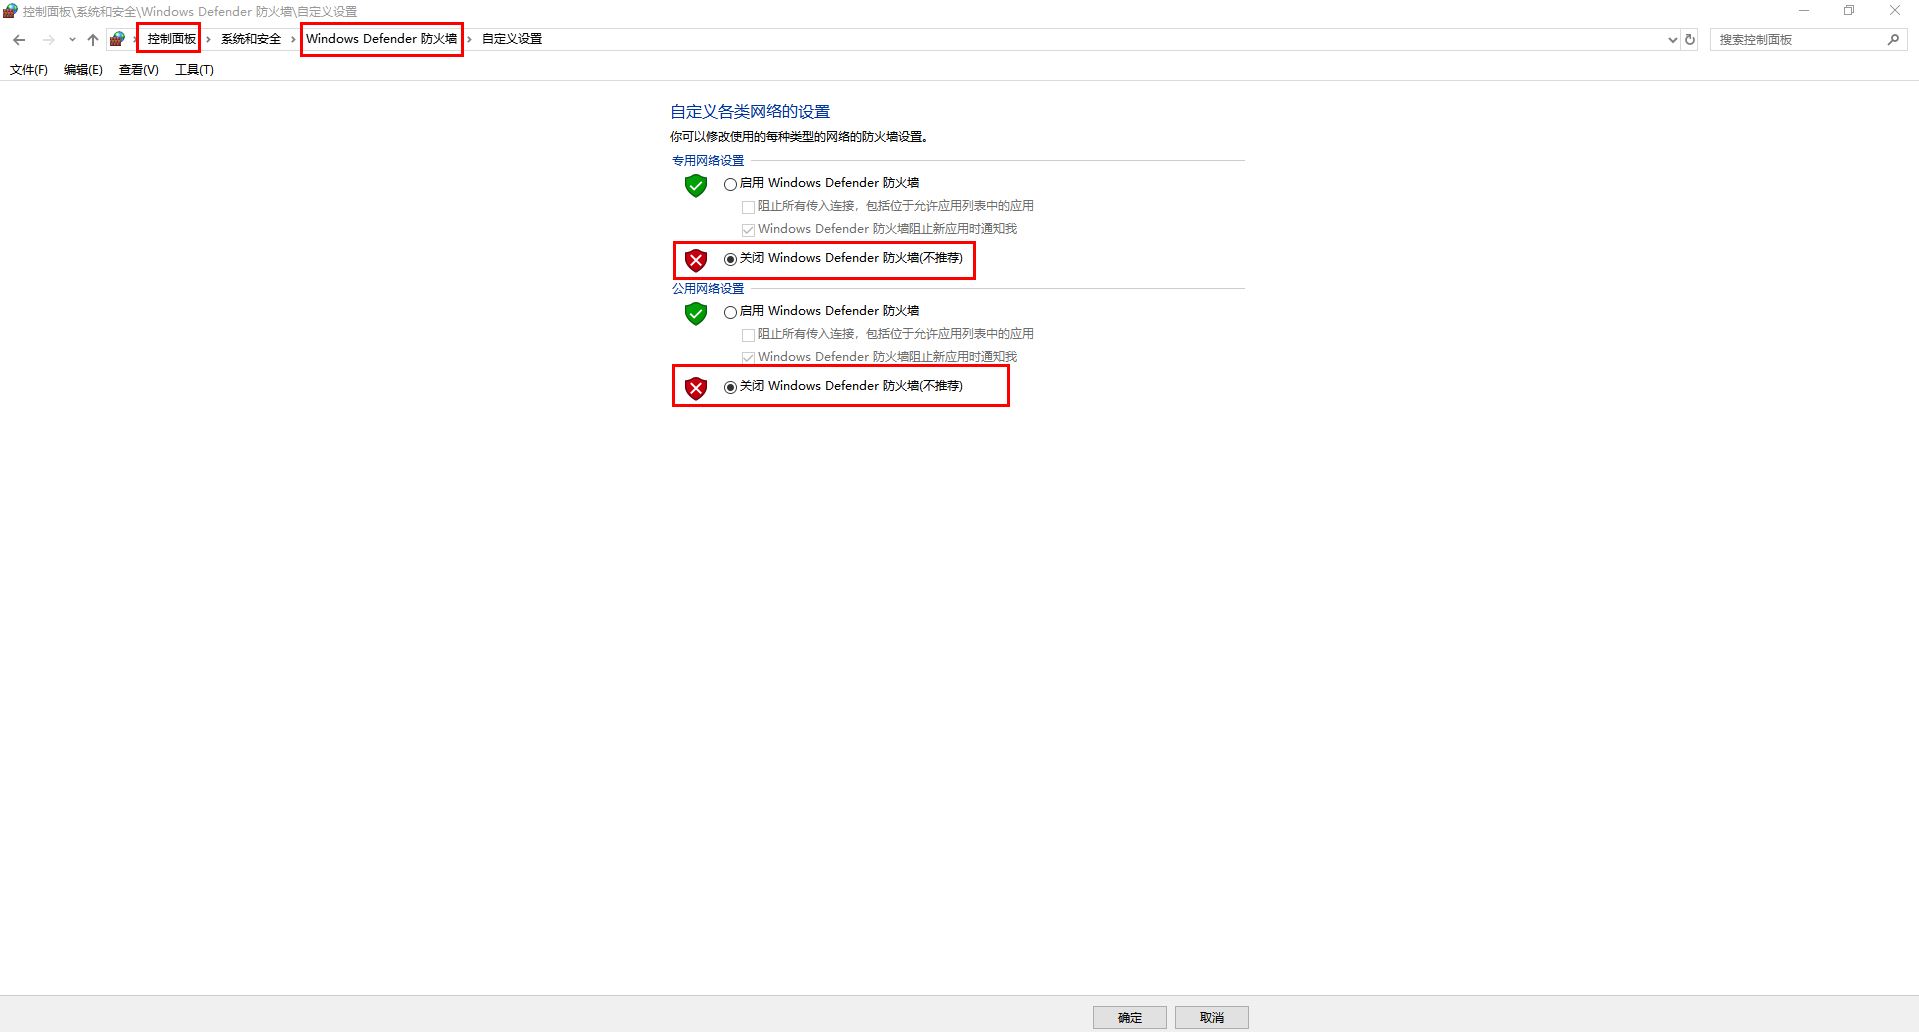Expand the address bar history dropdown
Screen dimensions: 1919x1032
point(1672,40)
